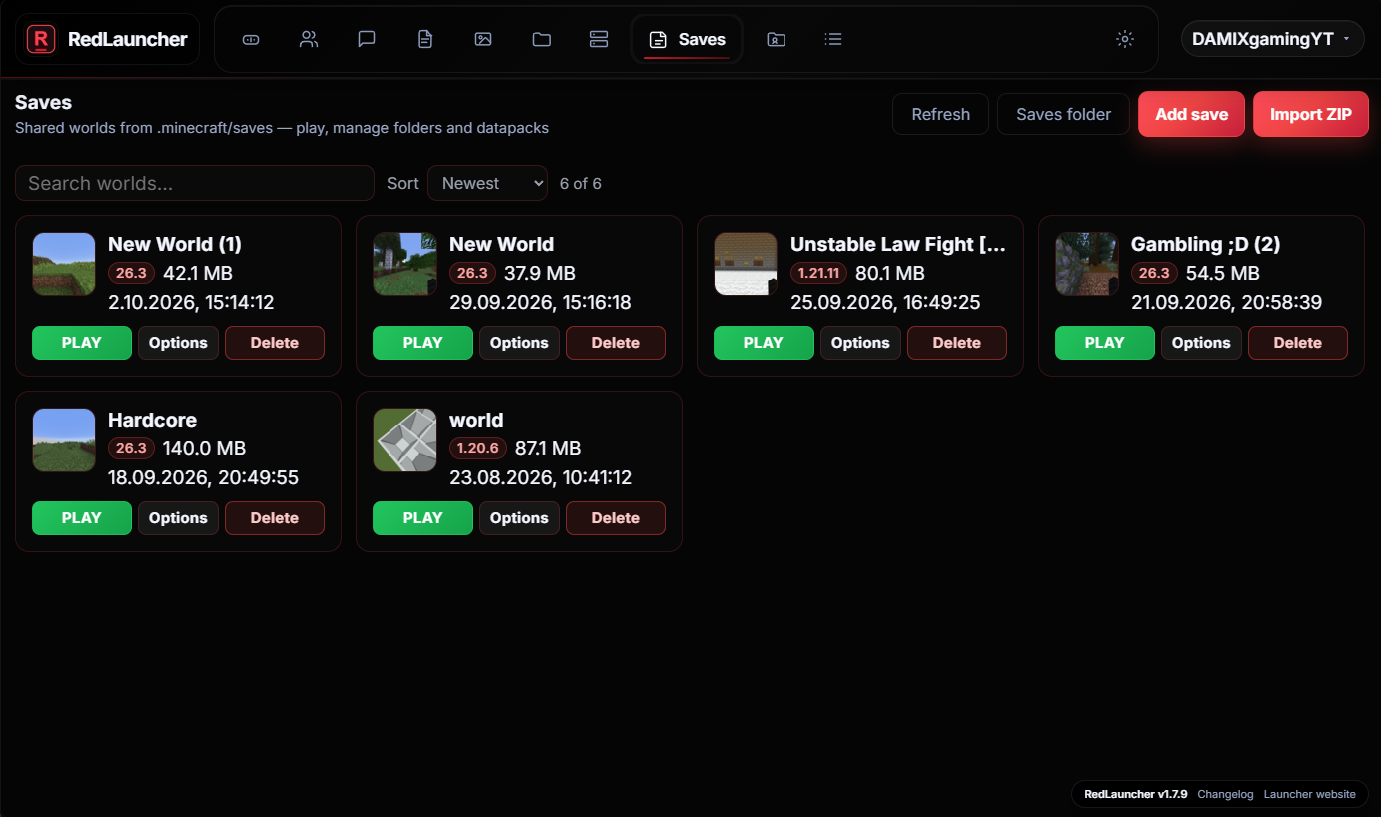Open the contact folder icon tab
The width and height of the screenshot is (1381, 817).
point(775,39)
